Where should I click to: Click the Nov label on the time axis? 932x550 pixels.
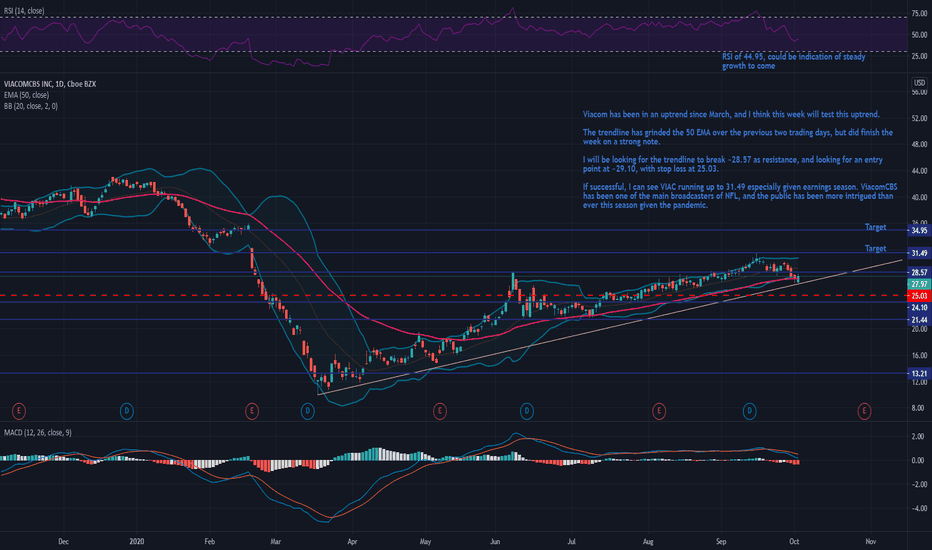click(x=871, y=542)
